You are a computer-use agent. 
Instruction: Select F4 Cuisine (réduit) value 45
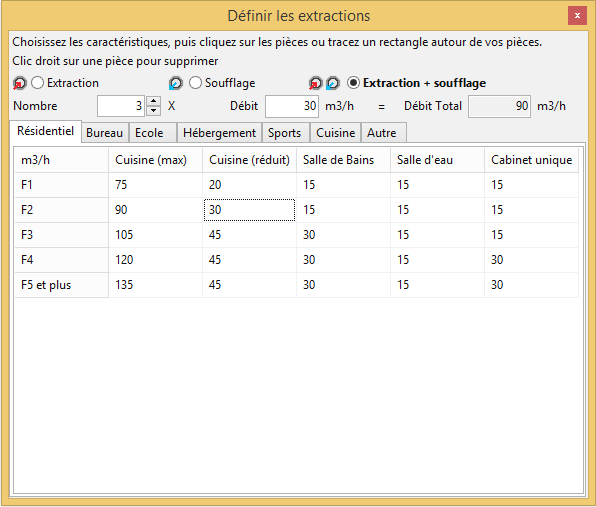coord(249,260)
